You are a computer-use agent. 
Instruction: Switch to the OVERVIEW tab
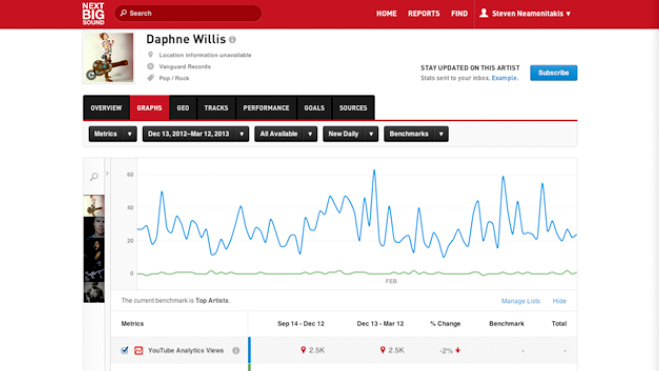(x=106, y=108)
